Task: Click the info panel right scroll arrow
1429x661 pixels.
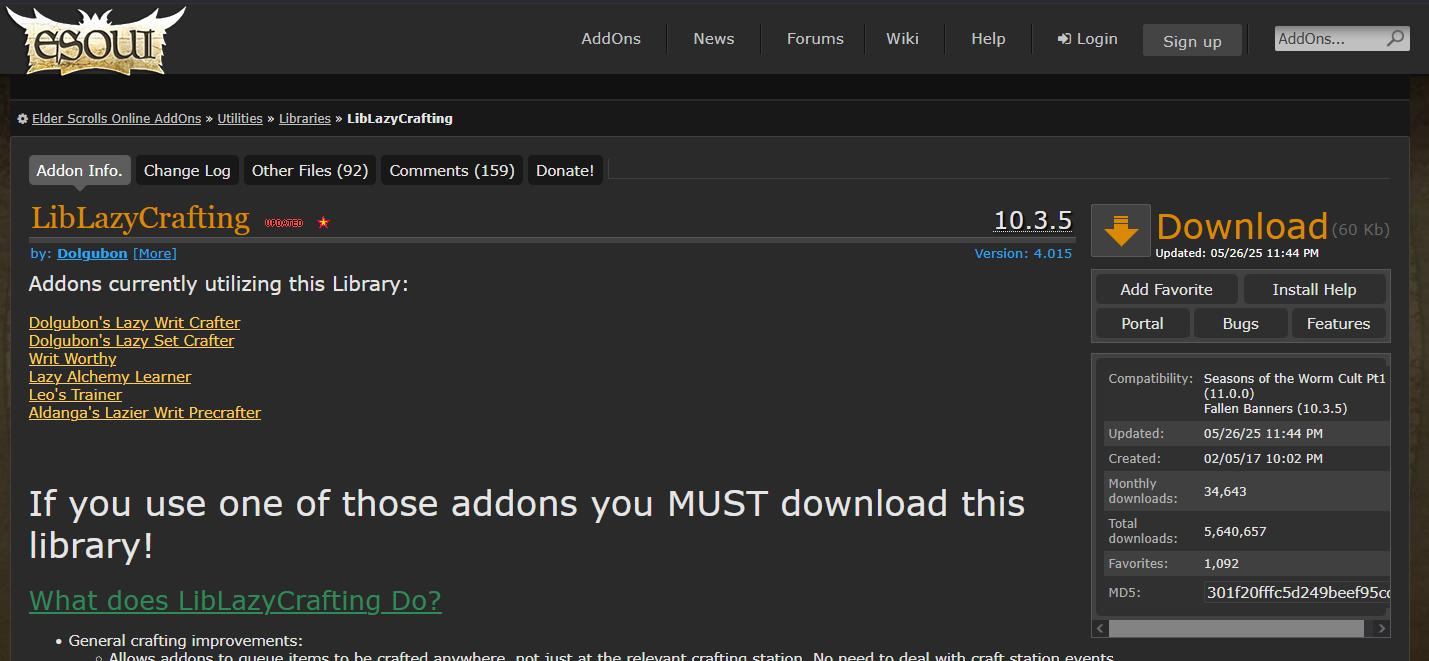Action: (1382, 629)
